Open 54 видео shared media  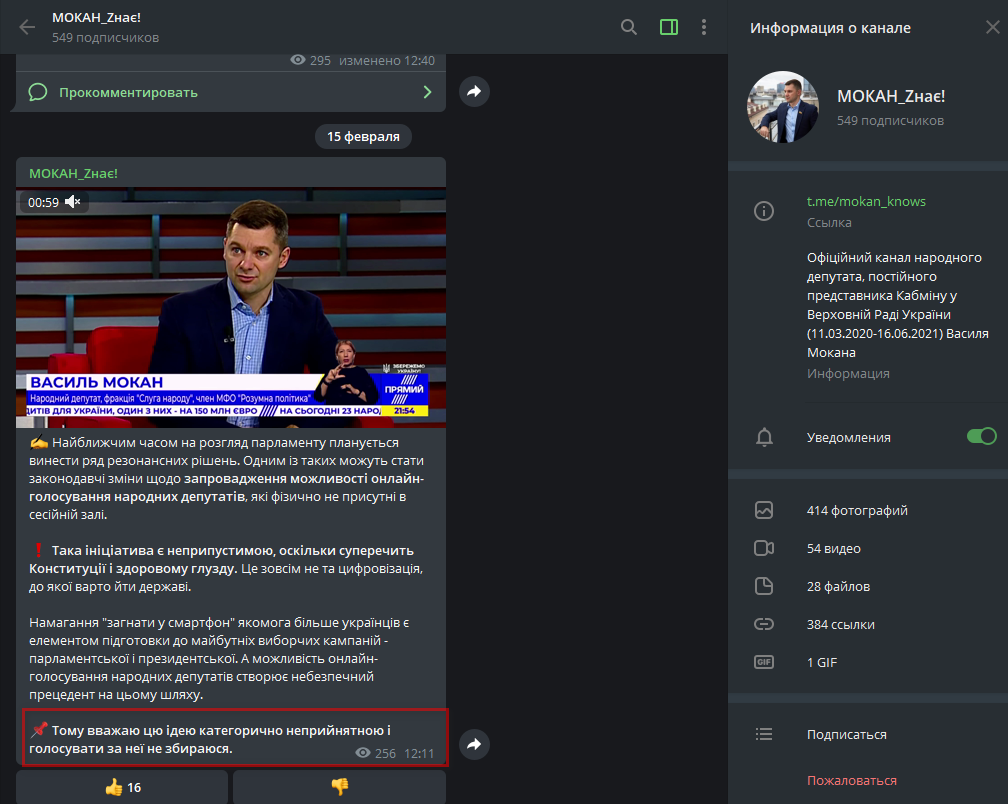[x=833, y=548]
